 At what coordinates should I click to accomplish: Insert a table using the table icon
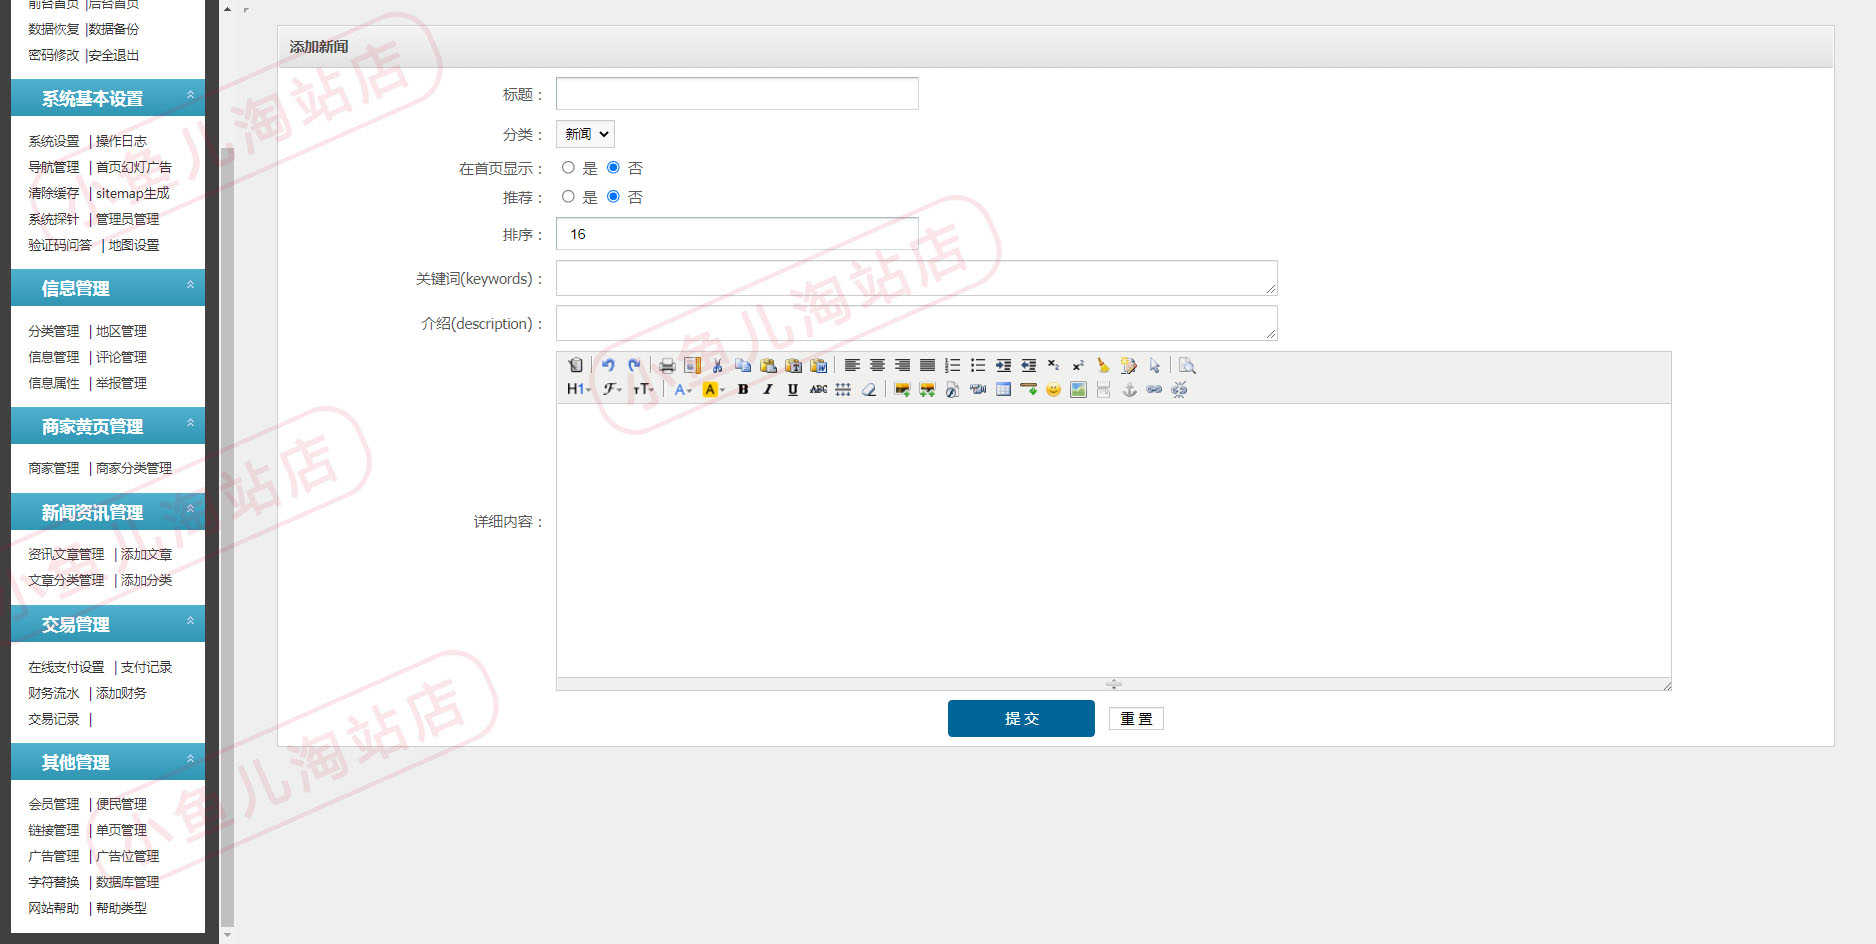coord(1003,389)
